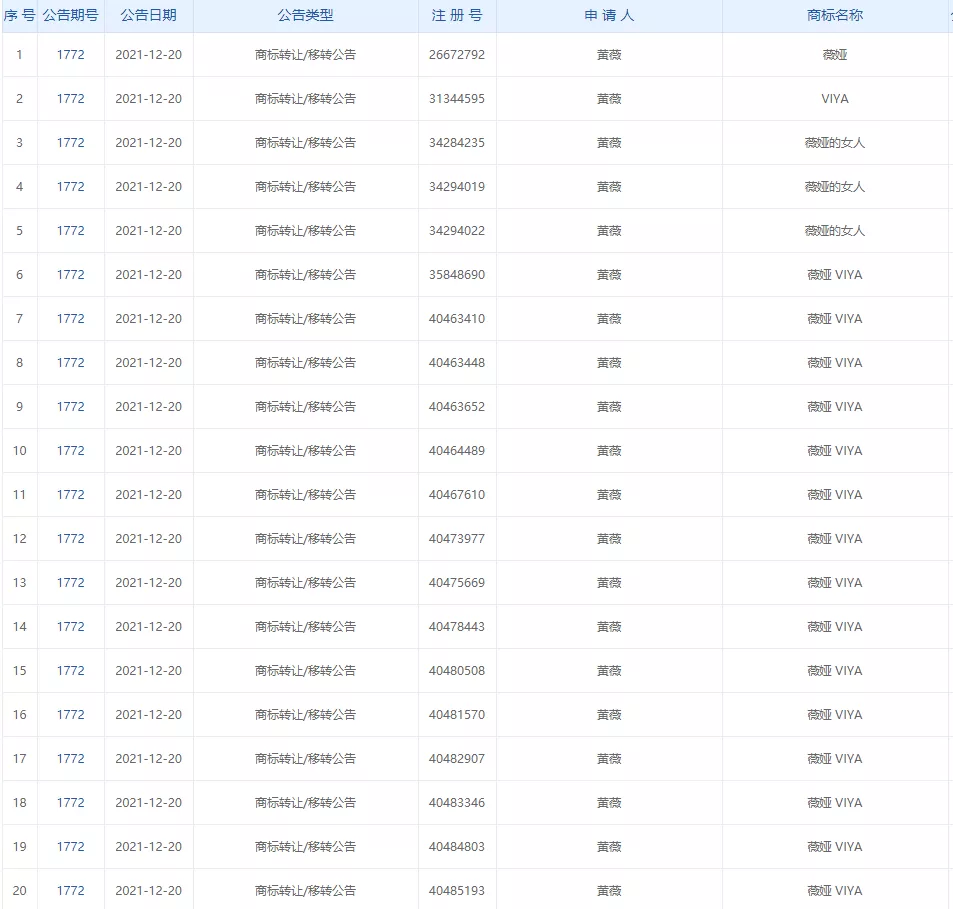
Task: Click 商标转让/移转公告 type in row 11
Action: (x=306, y=495)
